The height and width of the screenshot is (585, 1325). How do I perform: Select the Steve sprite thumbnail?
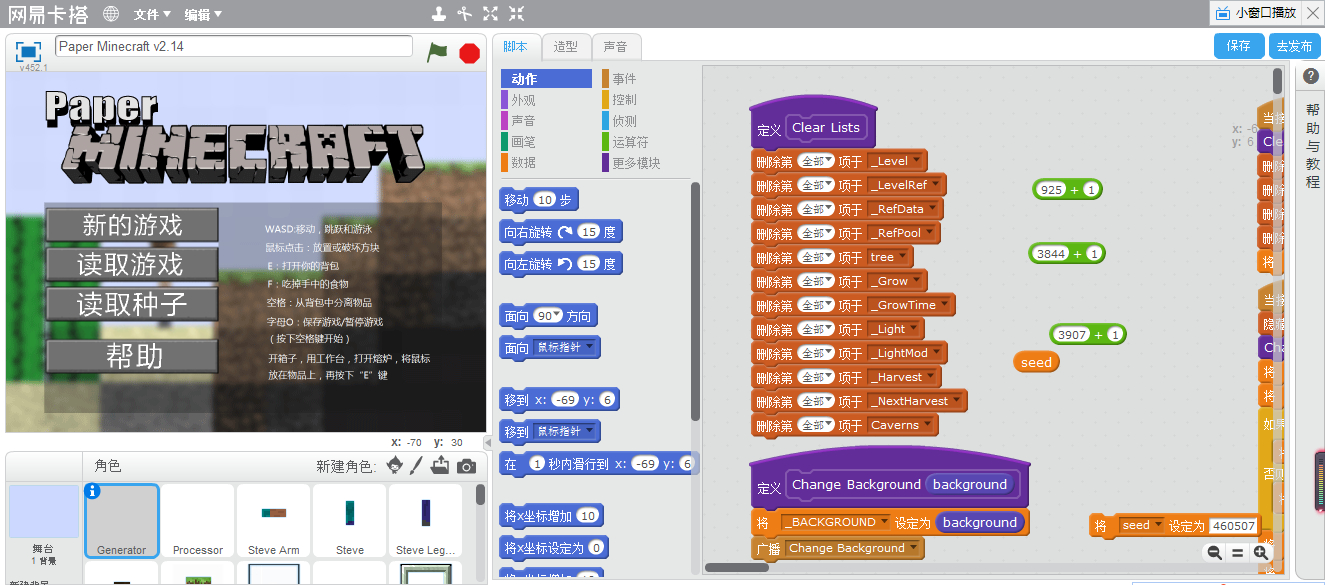pyautogui.click(x=350, y=520)
